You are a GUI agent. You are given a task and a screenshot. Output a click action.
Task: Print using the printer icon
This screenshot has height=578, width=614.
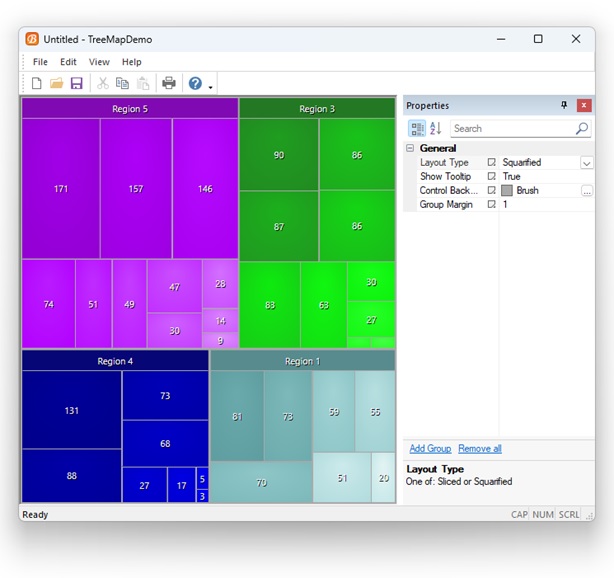[x=169, y=83]
